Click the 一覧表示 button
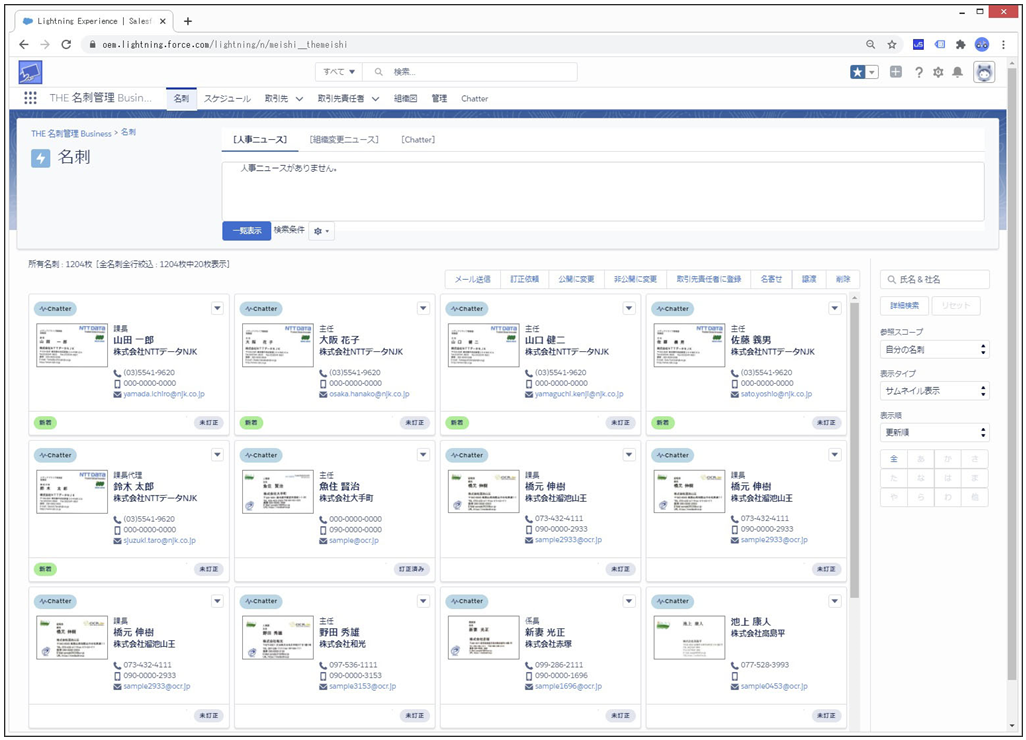 click(247, 231)
